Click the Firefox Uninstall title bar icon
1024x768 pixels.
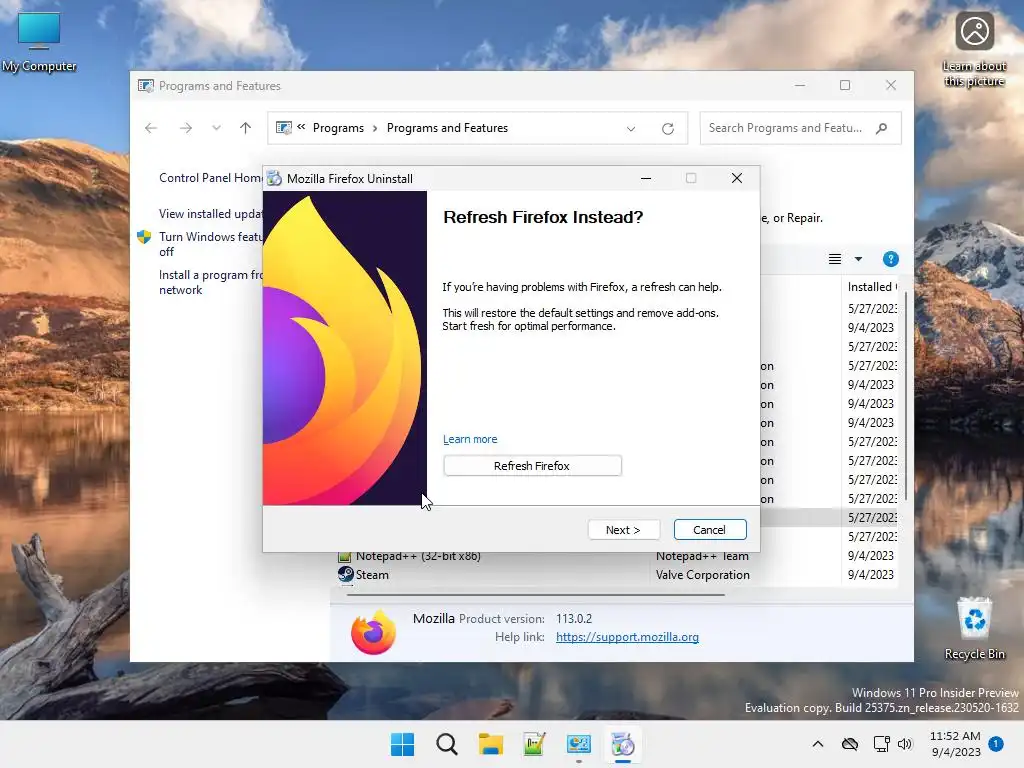point(274,178)
